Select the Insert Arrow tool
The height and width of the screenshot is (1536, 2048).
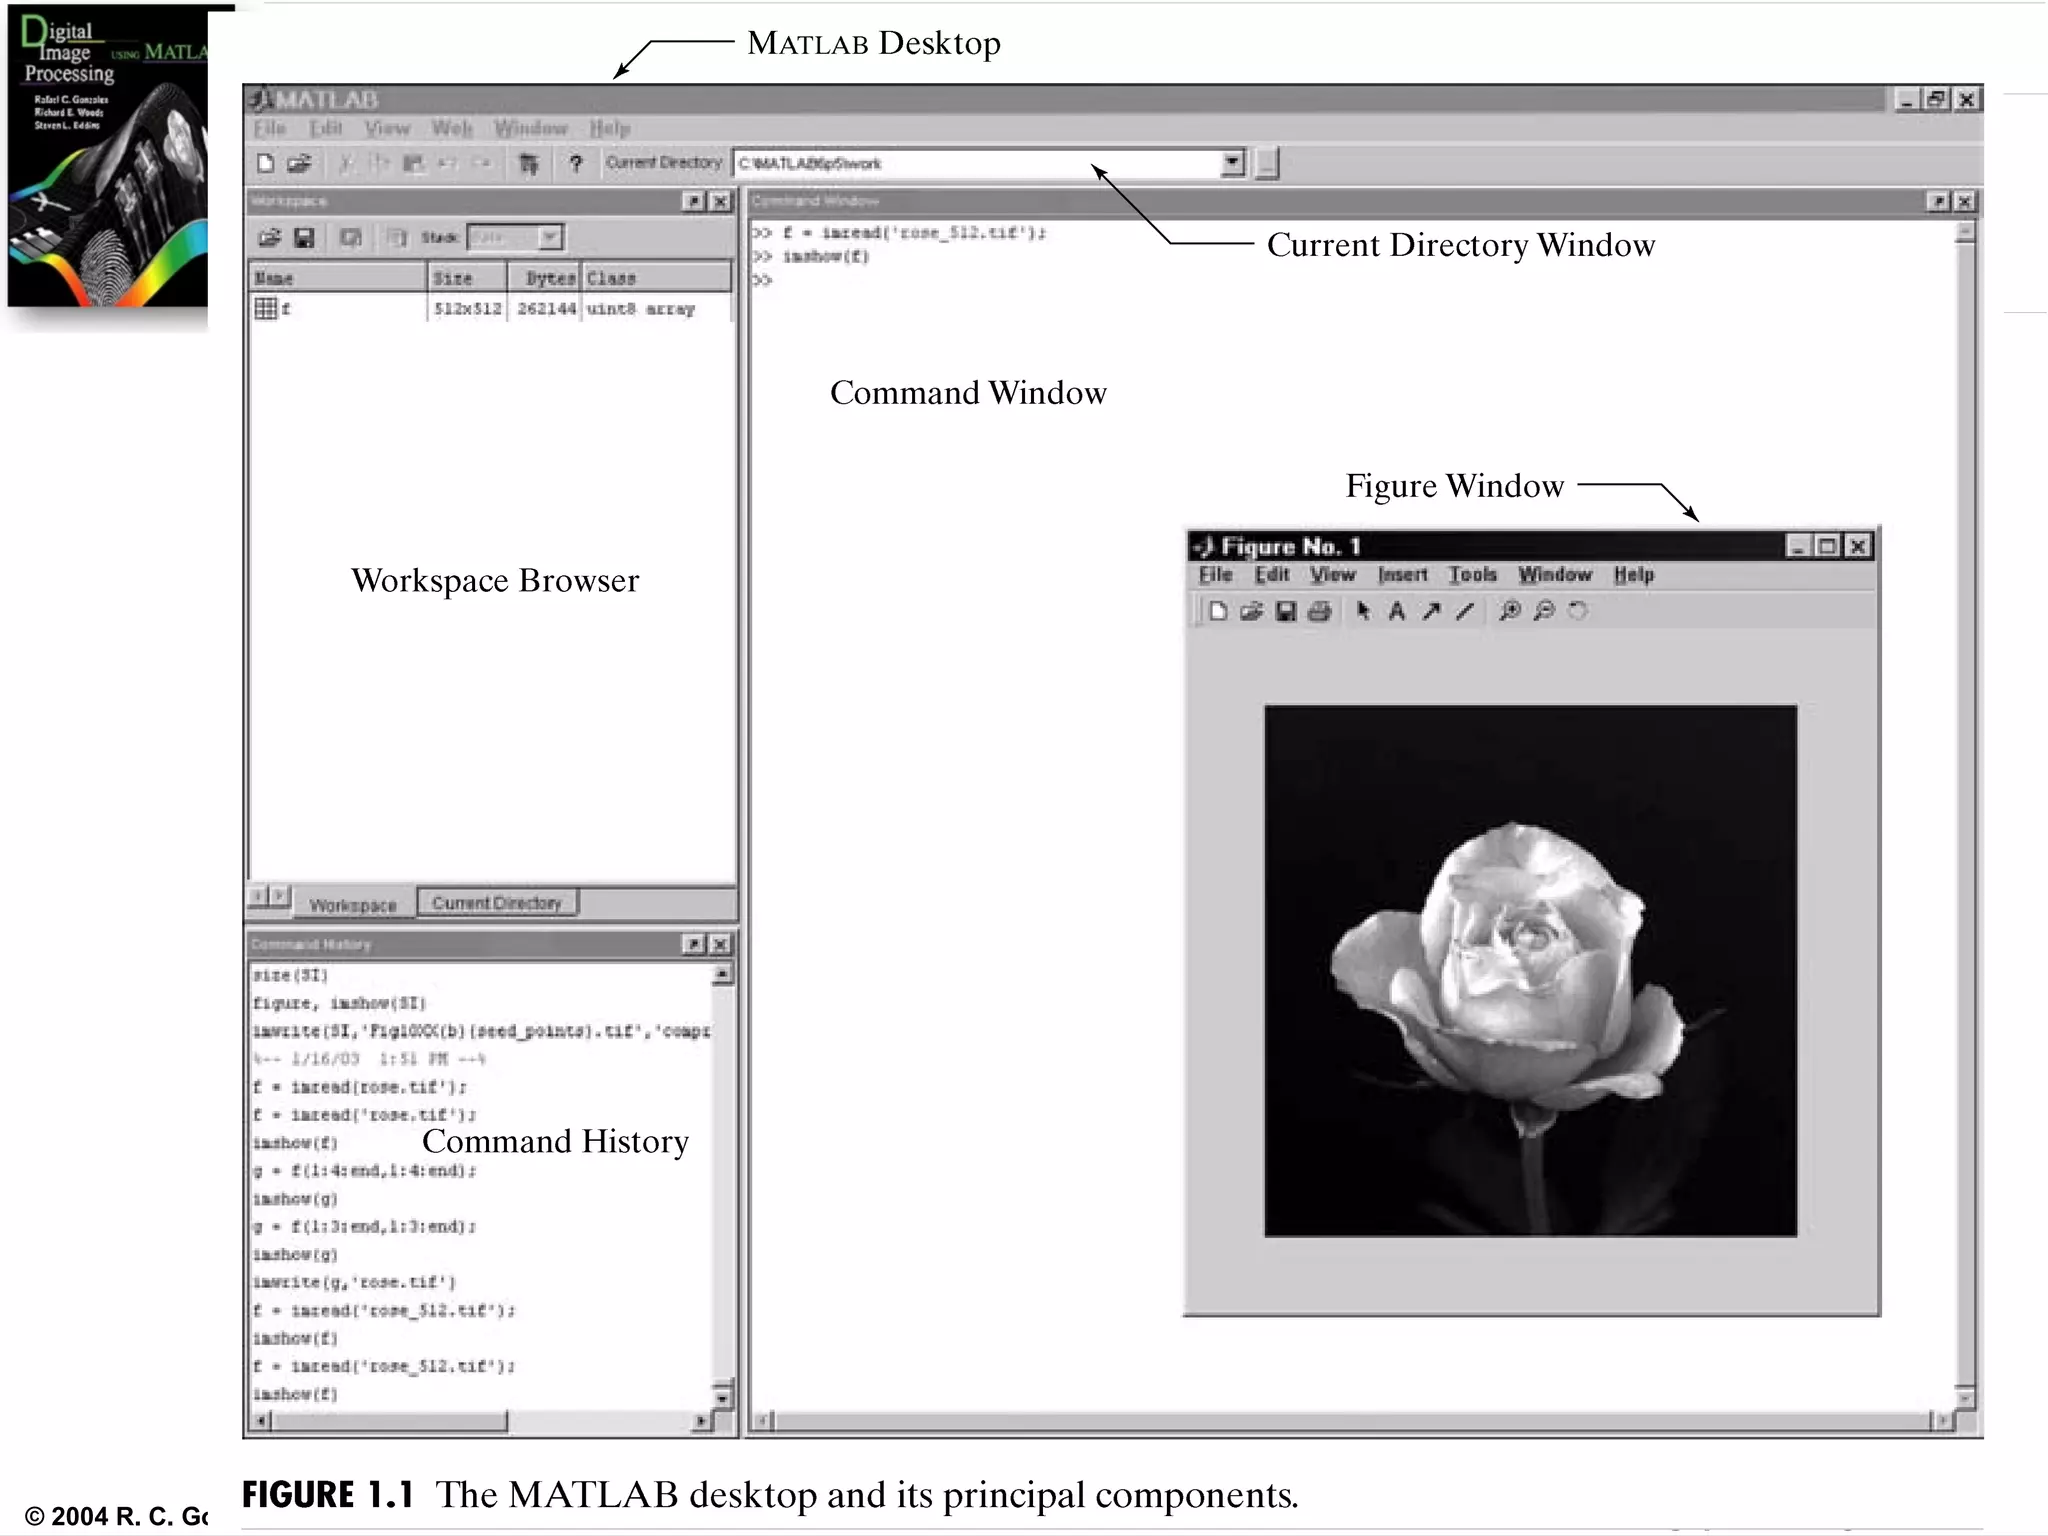tap(1431, 611)
